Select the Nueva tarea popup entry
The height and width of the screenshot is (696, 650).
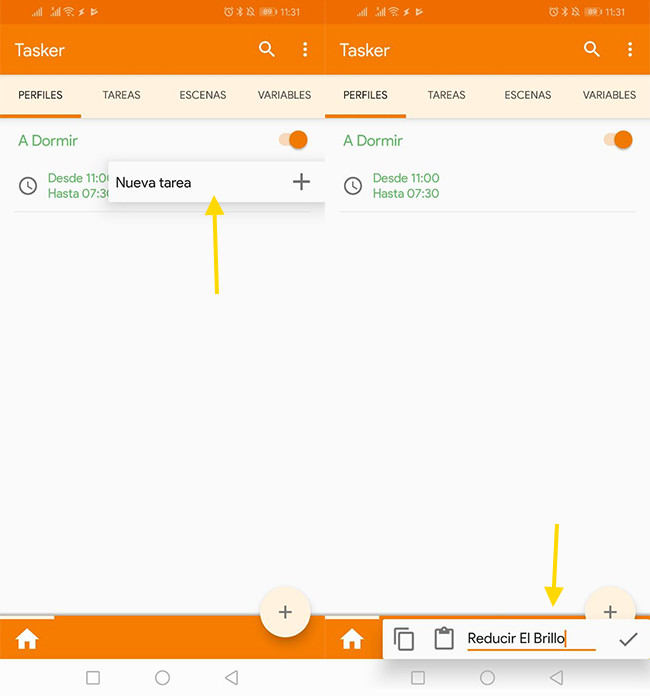point(154,183)
